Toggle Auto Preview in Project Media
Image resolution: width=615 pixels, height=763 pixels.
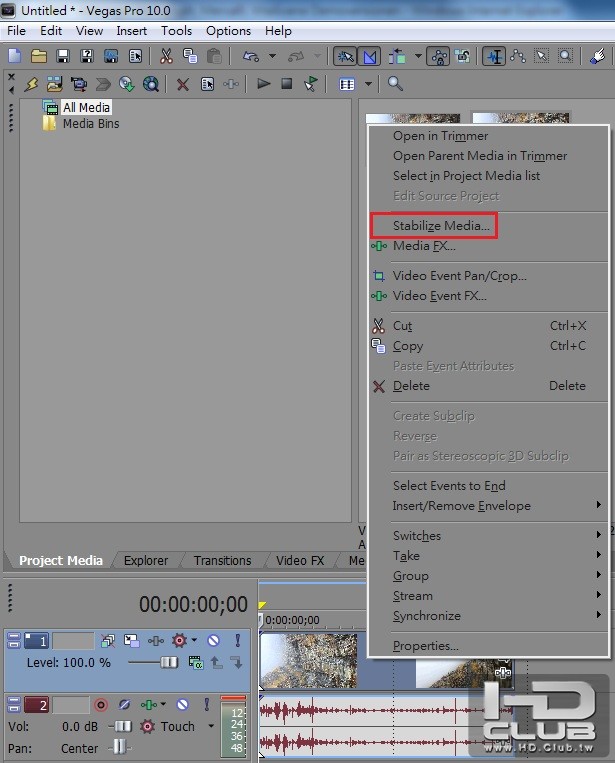tap(310, 84)
